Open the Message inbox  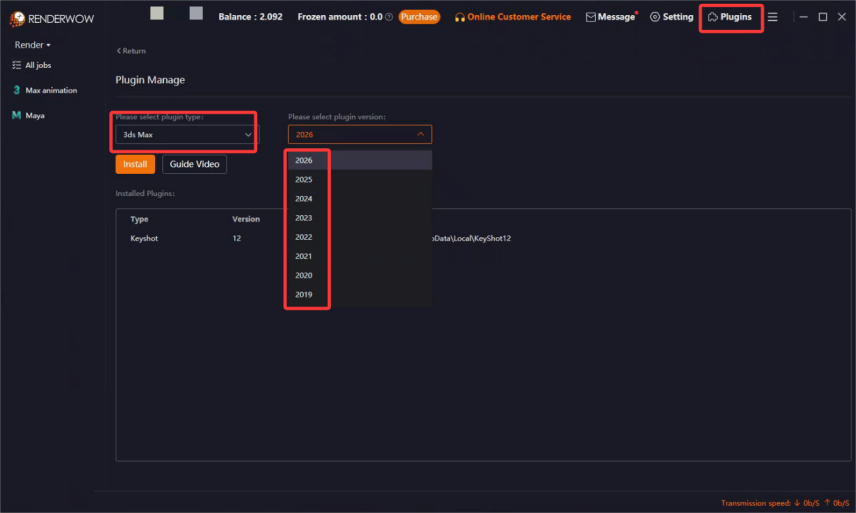611,17
